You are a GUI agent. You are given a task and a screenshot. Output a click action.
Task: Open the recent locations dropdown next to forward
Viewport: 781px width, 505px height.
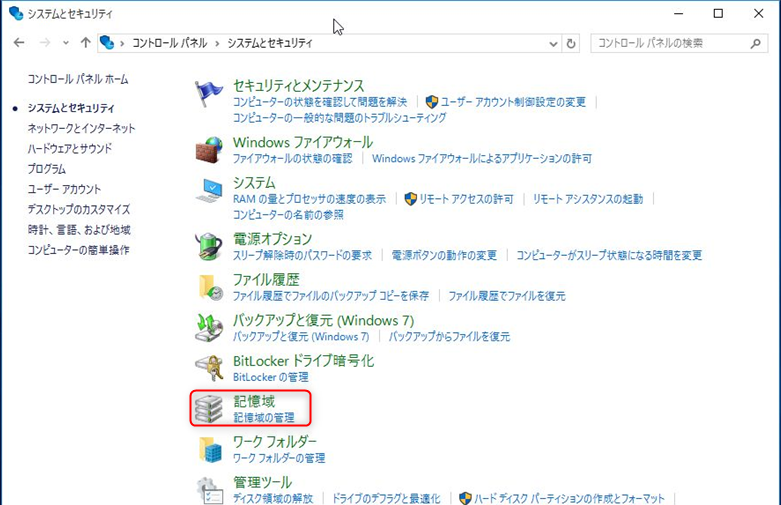(x=67, y=44)
